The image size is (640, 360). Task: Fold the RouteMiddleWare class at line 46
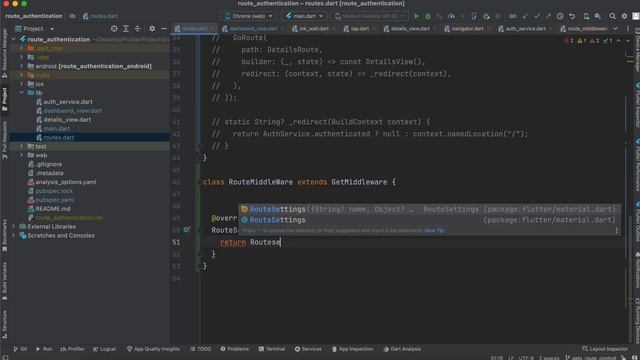point(199,182)
